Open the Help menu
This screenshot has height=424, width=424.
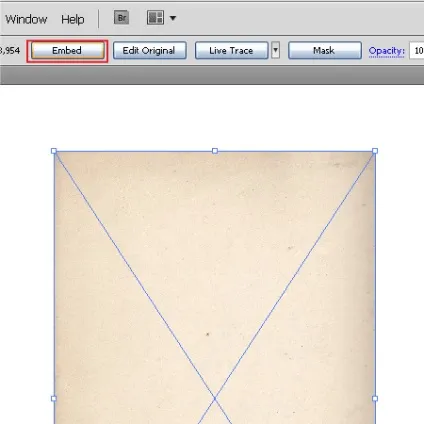pos(73,19)
